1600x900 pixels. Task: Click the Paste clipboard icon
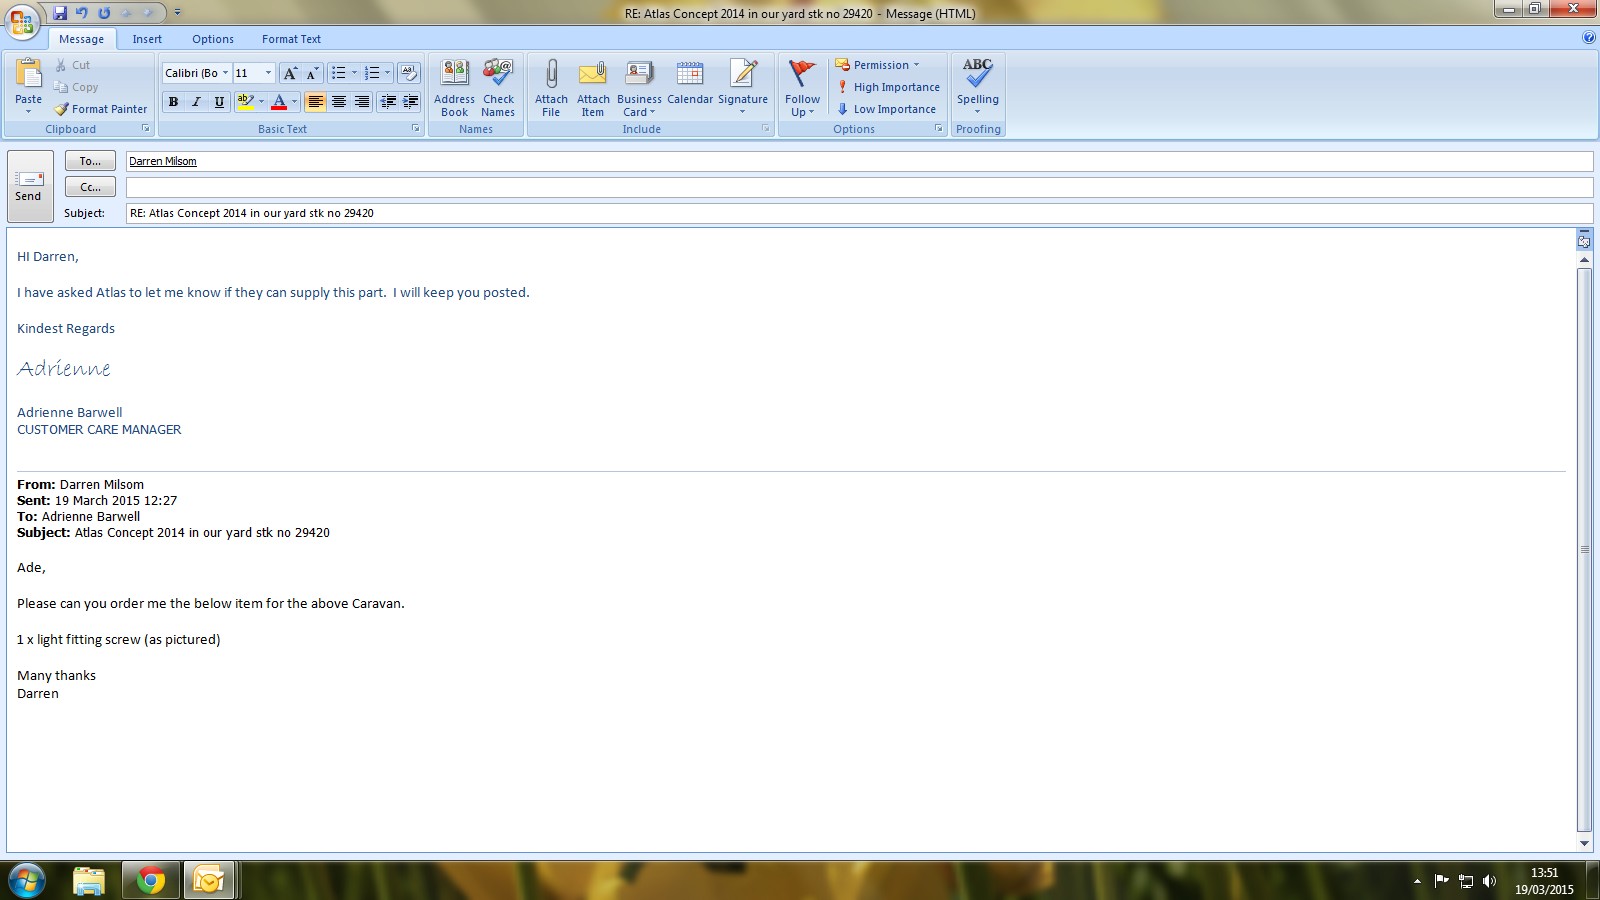click(29, 75)
